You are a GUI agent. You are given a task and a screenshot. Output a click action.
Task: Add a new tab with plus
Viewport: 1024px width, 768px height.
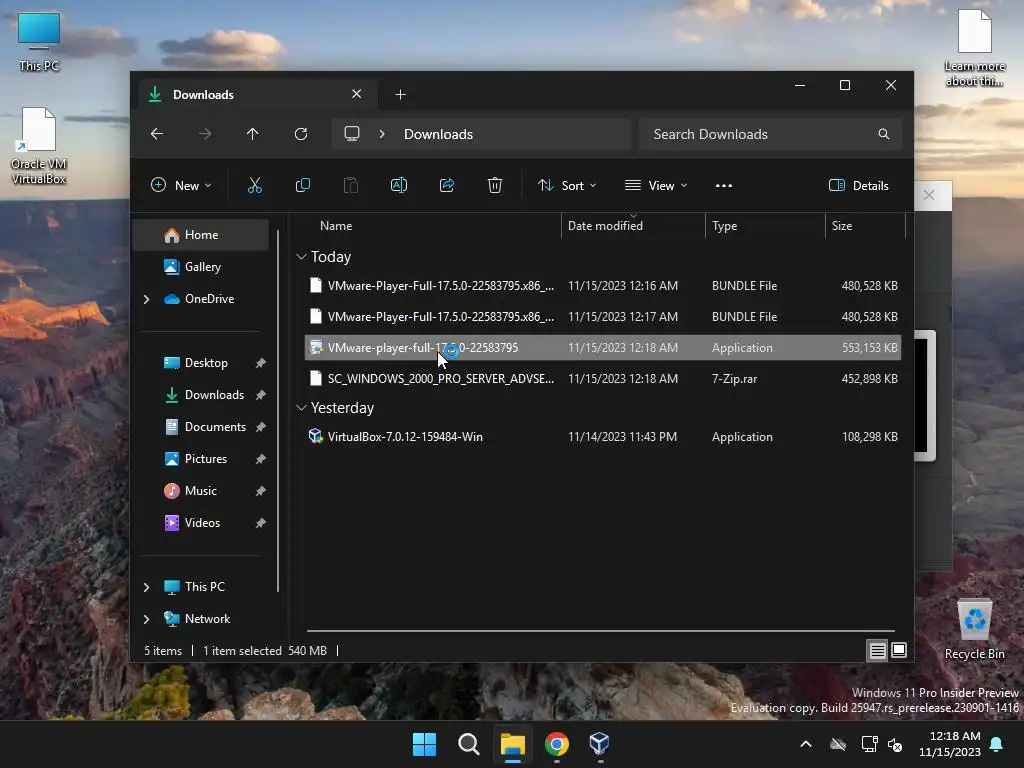(400, 95)
